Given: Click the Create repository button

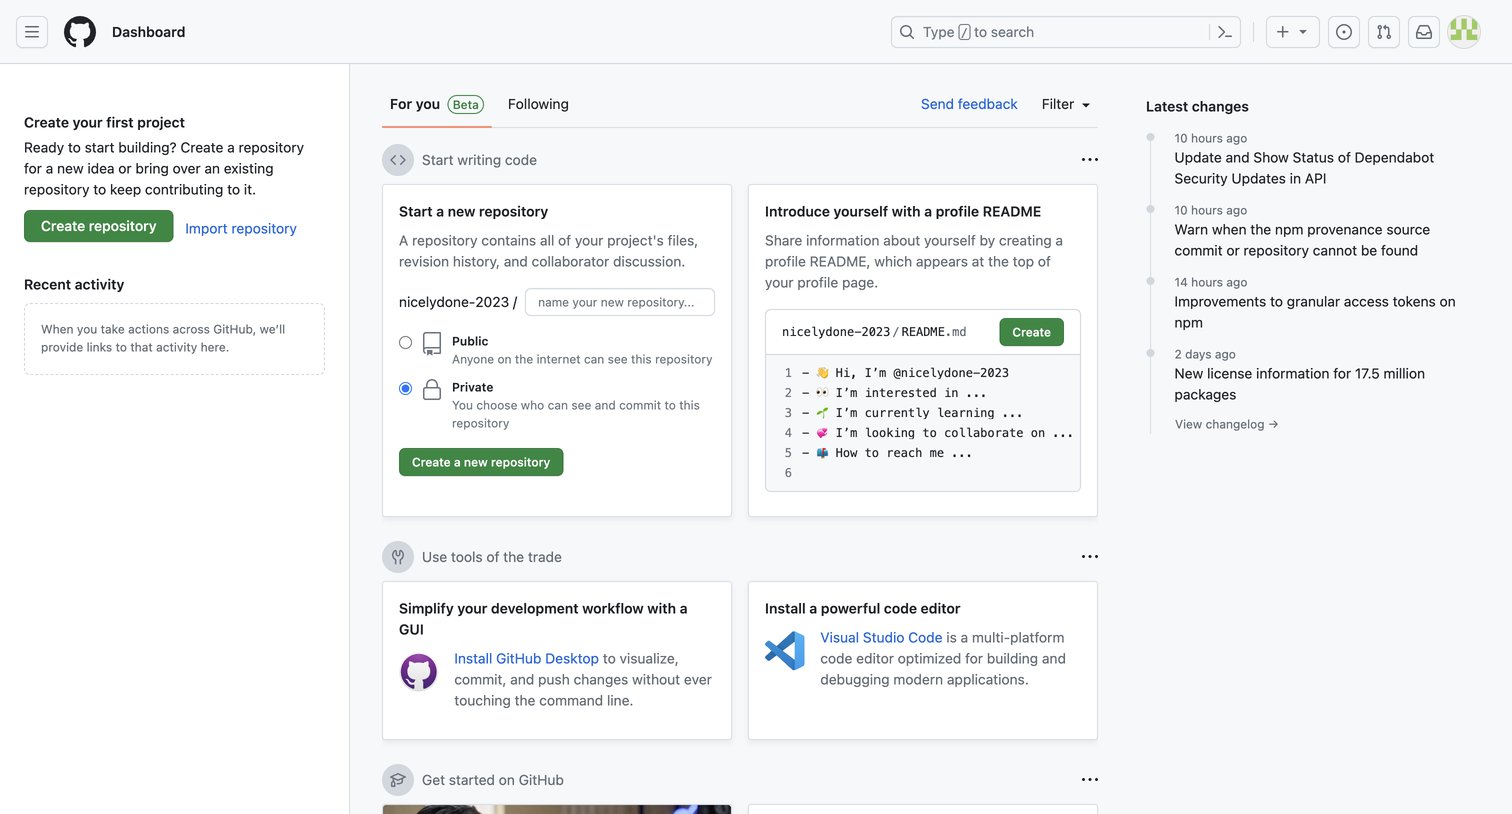Looking at the screenshot, I should tap(99, 226).
